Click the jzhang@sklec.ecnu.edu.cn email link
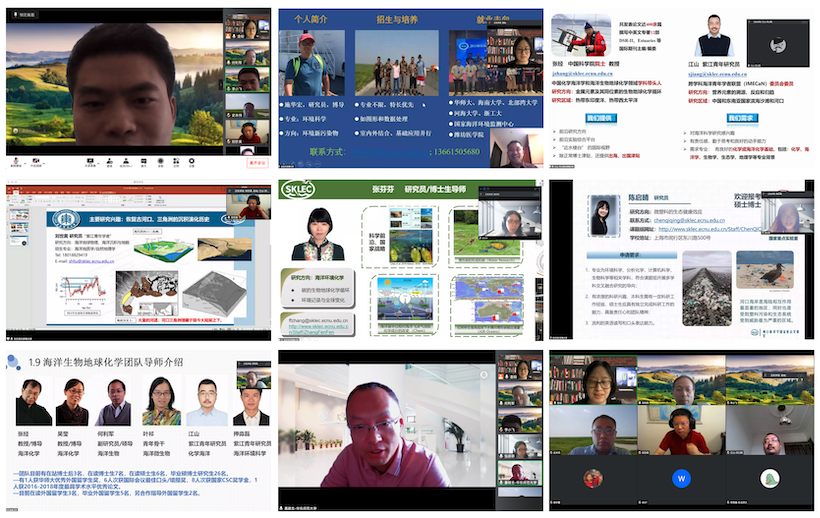Screen dimensions: 820x518 (x=582, y=74)
